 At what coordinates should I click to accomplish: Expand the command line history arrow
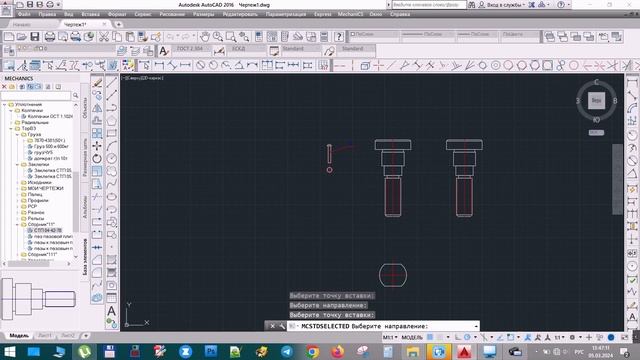476,326
